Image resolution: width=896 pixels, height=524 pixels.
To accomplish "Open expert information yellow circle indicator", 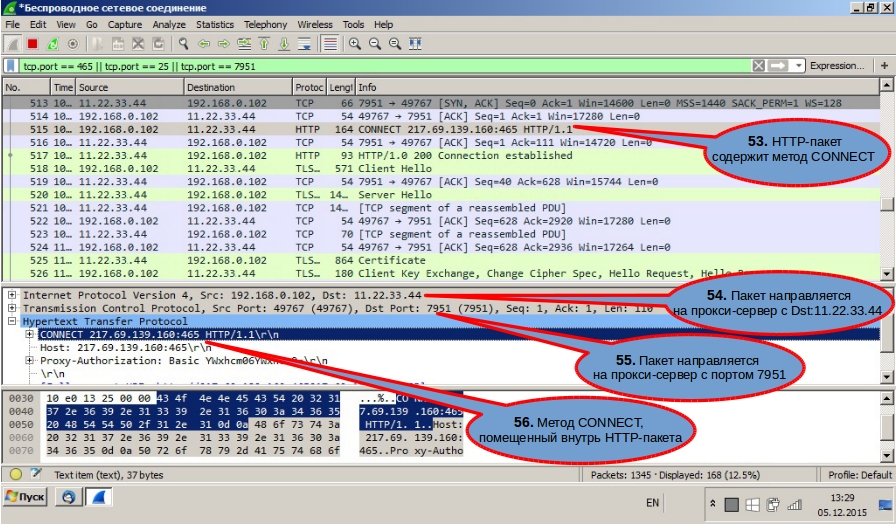I will coord(15,474).
